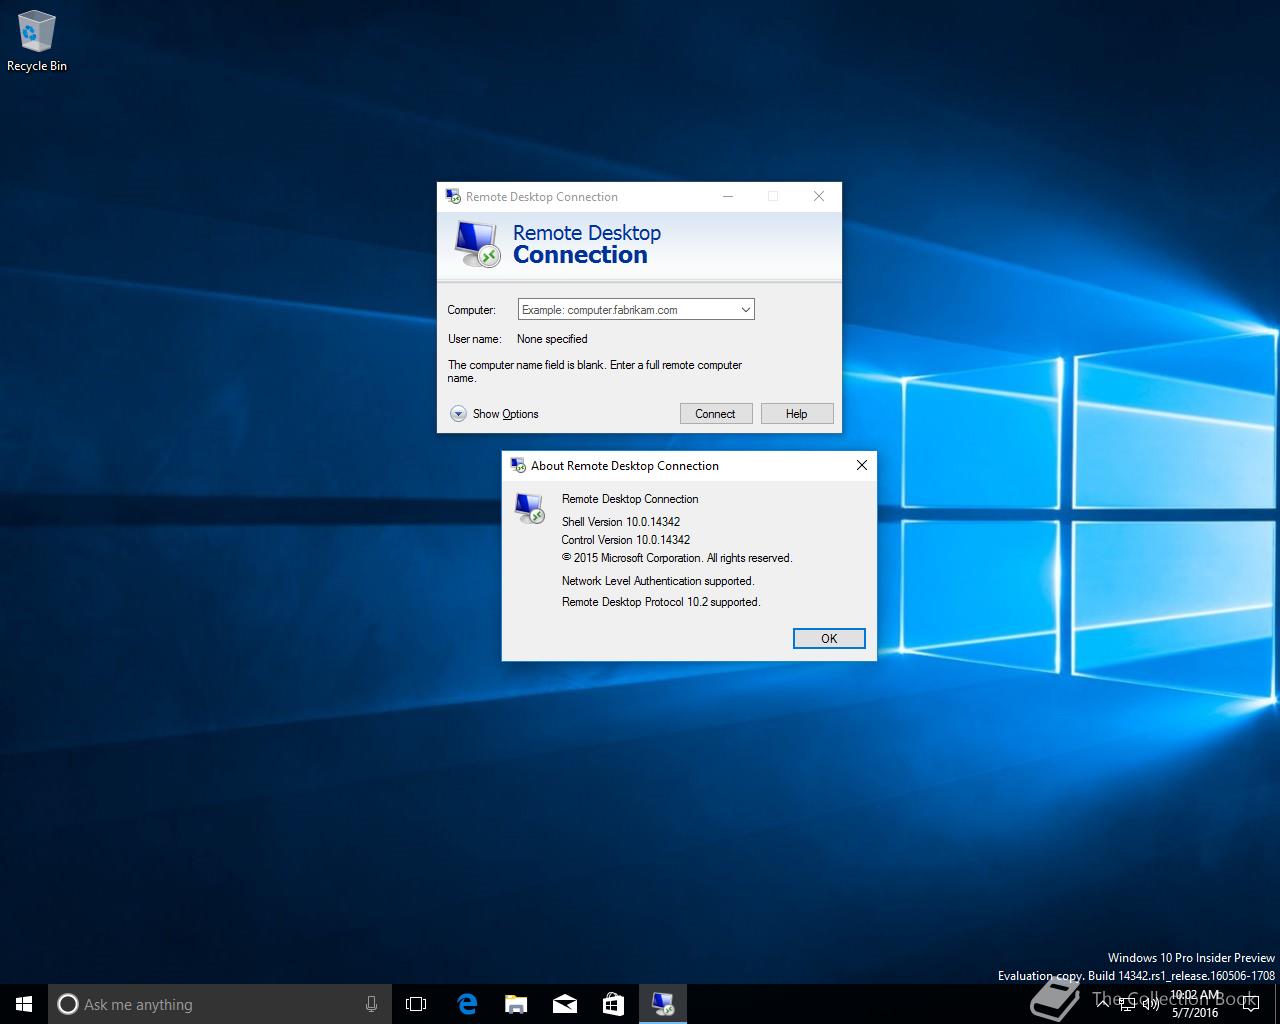Click the Help button
The height and width of the screenshot is (1024, 1280).
coord(797,414)
